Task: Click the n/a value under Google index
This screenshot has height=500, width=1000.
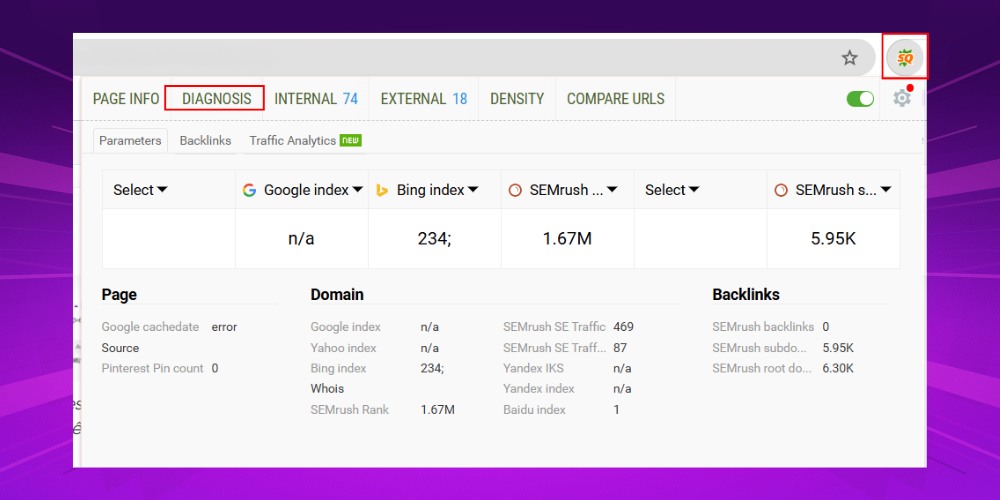Action: (301, 239)
